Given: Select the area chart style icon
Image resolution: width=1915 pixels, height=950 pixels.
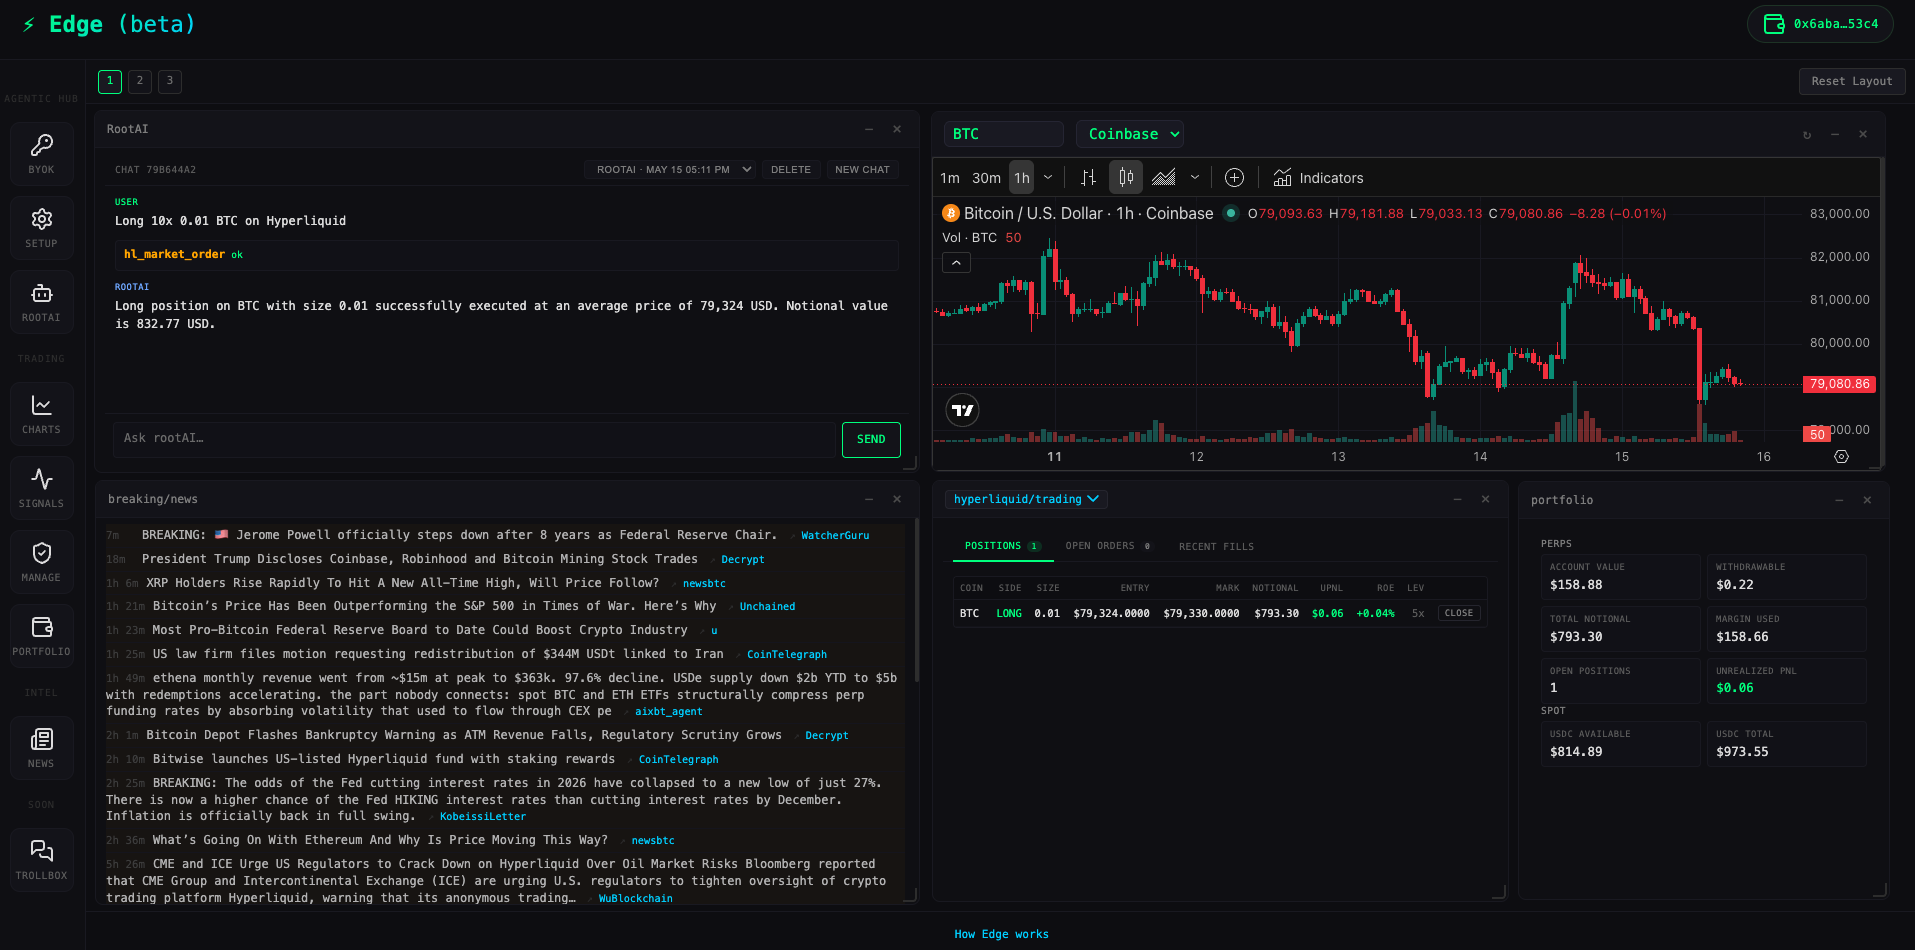Looking at the screenshot, I should click(1163, 178).
